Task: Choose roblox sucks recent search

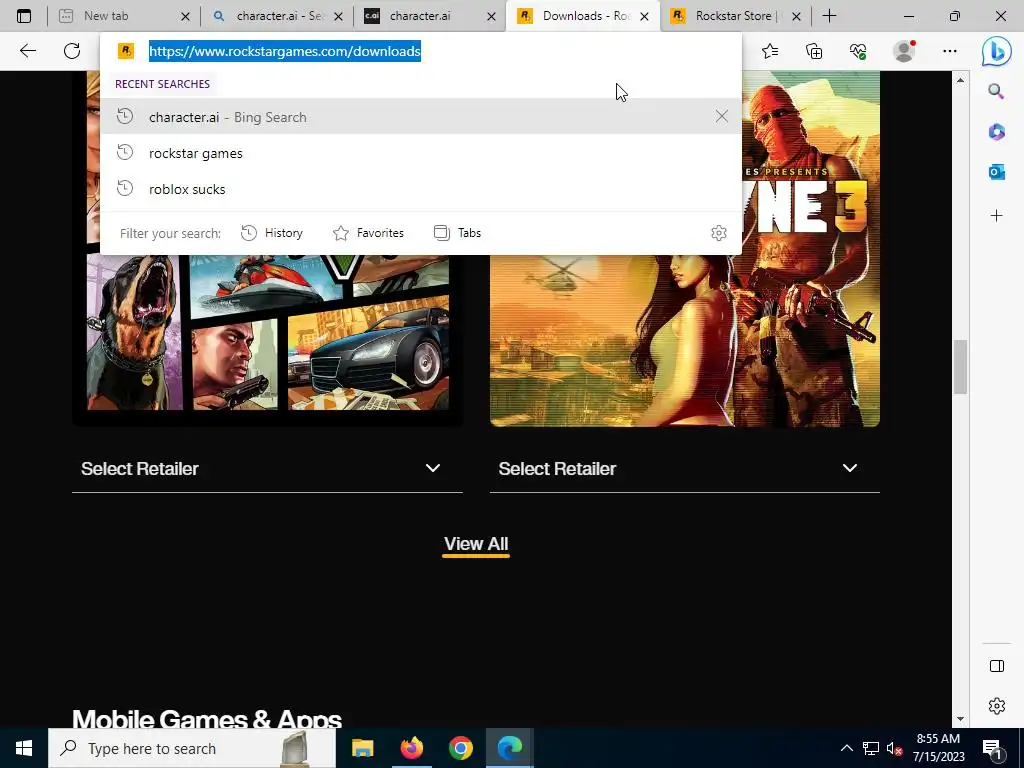Action: click(421, 189)
